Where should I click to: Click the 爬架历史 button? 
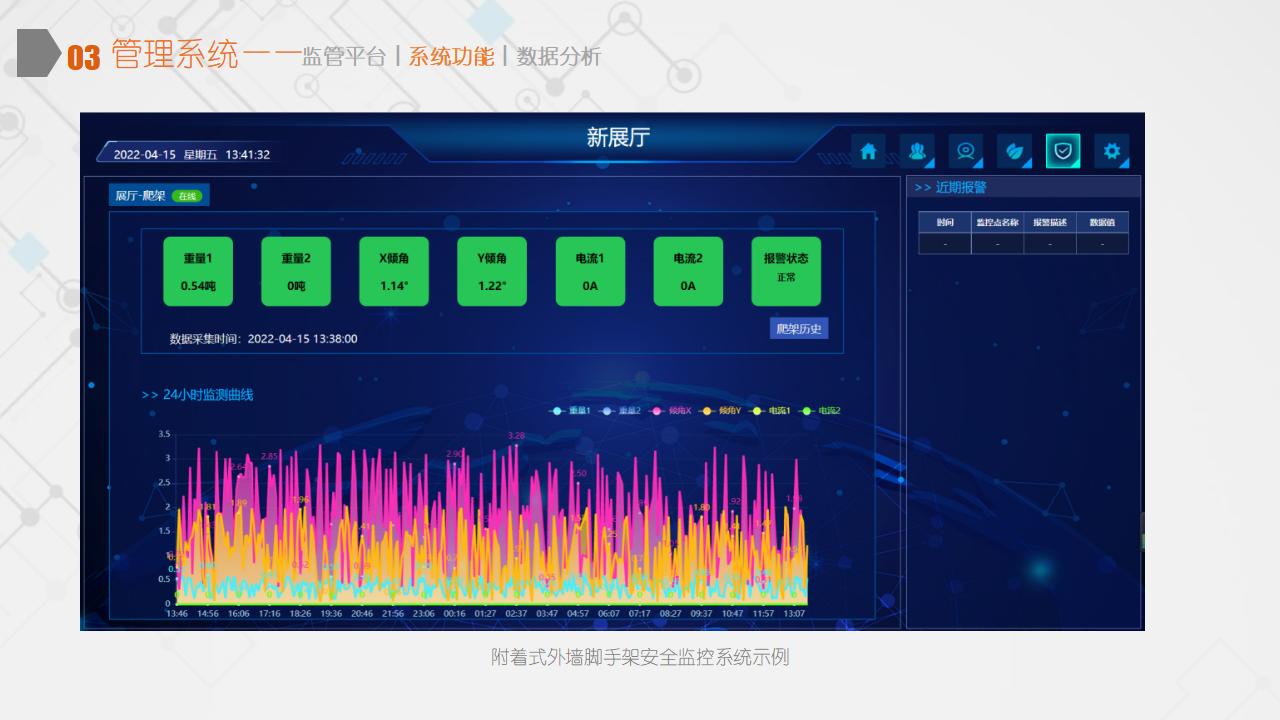point(799,329)
